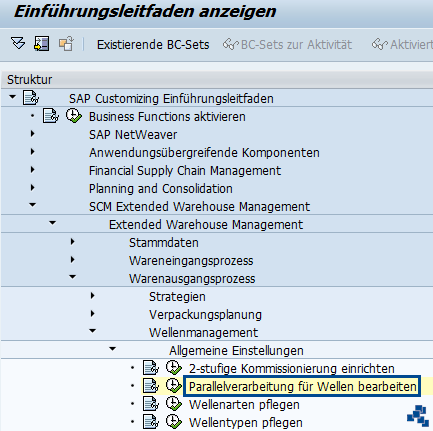Select SAP NetWeaver tree row
Image resolution: width=433 pixels, height=431 pixels.
(133, 135)
